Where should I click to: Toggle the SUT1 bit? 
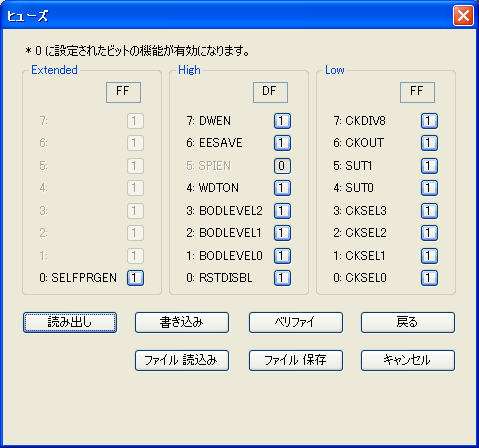coord(429,166)
